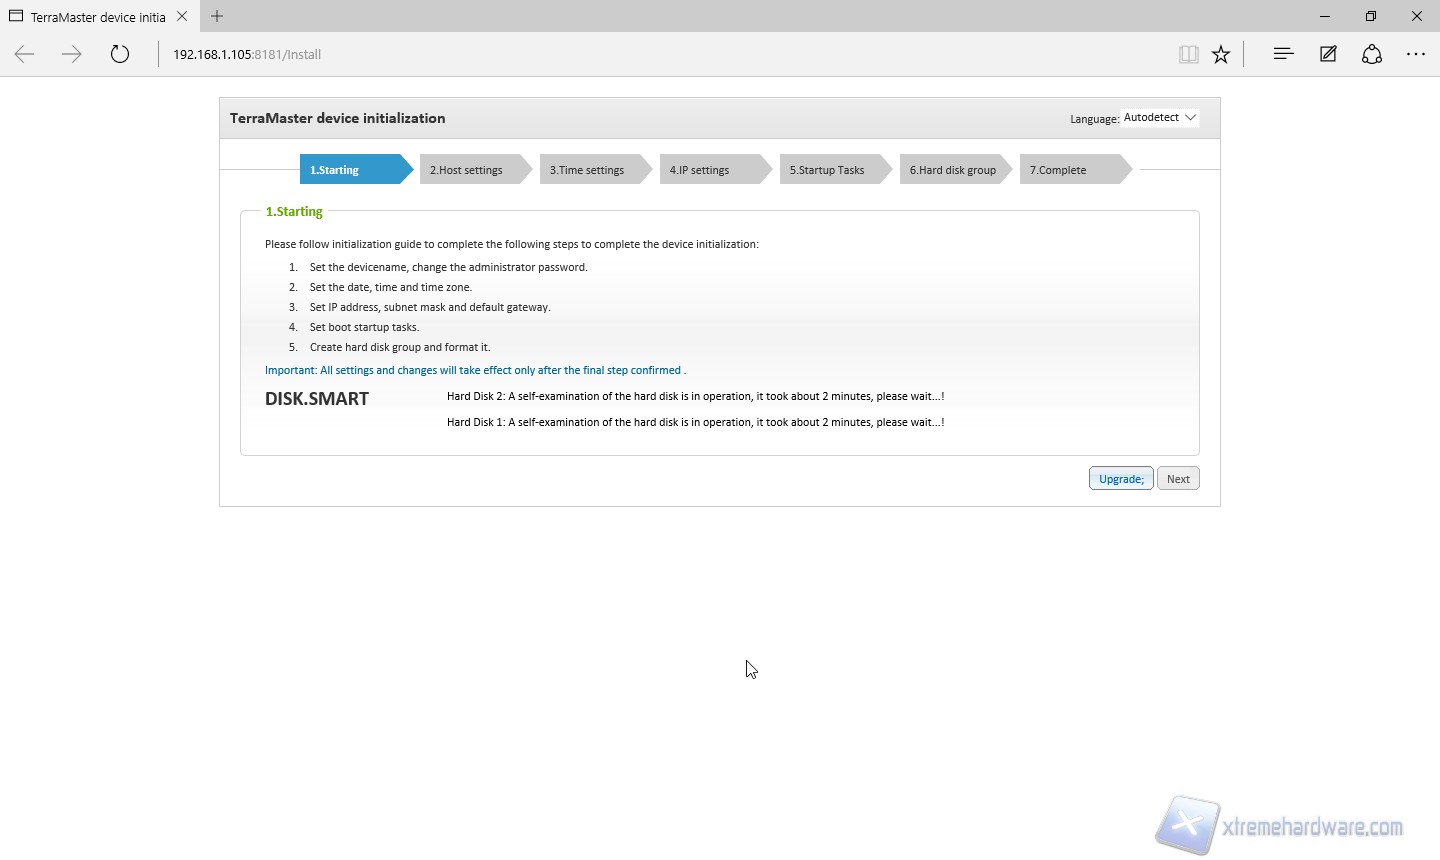Go to the 2.Host settings step

[470, 170]
